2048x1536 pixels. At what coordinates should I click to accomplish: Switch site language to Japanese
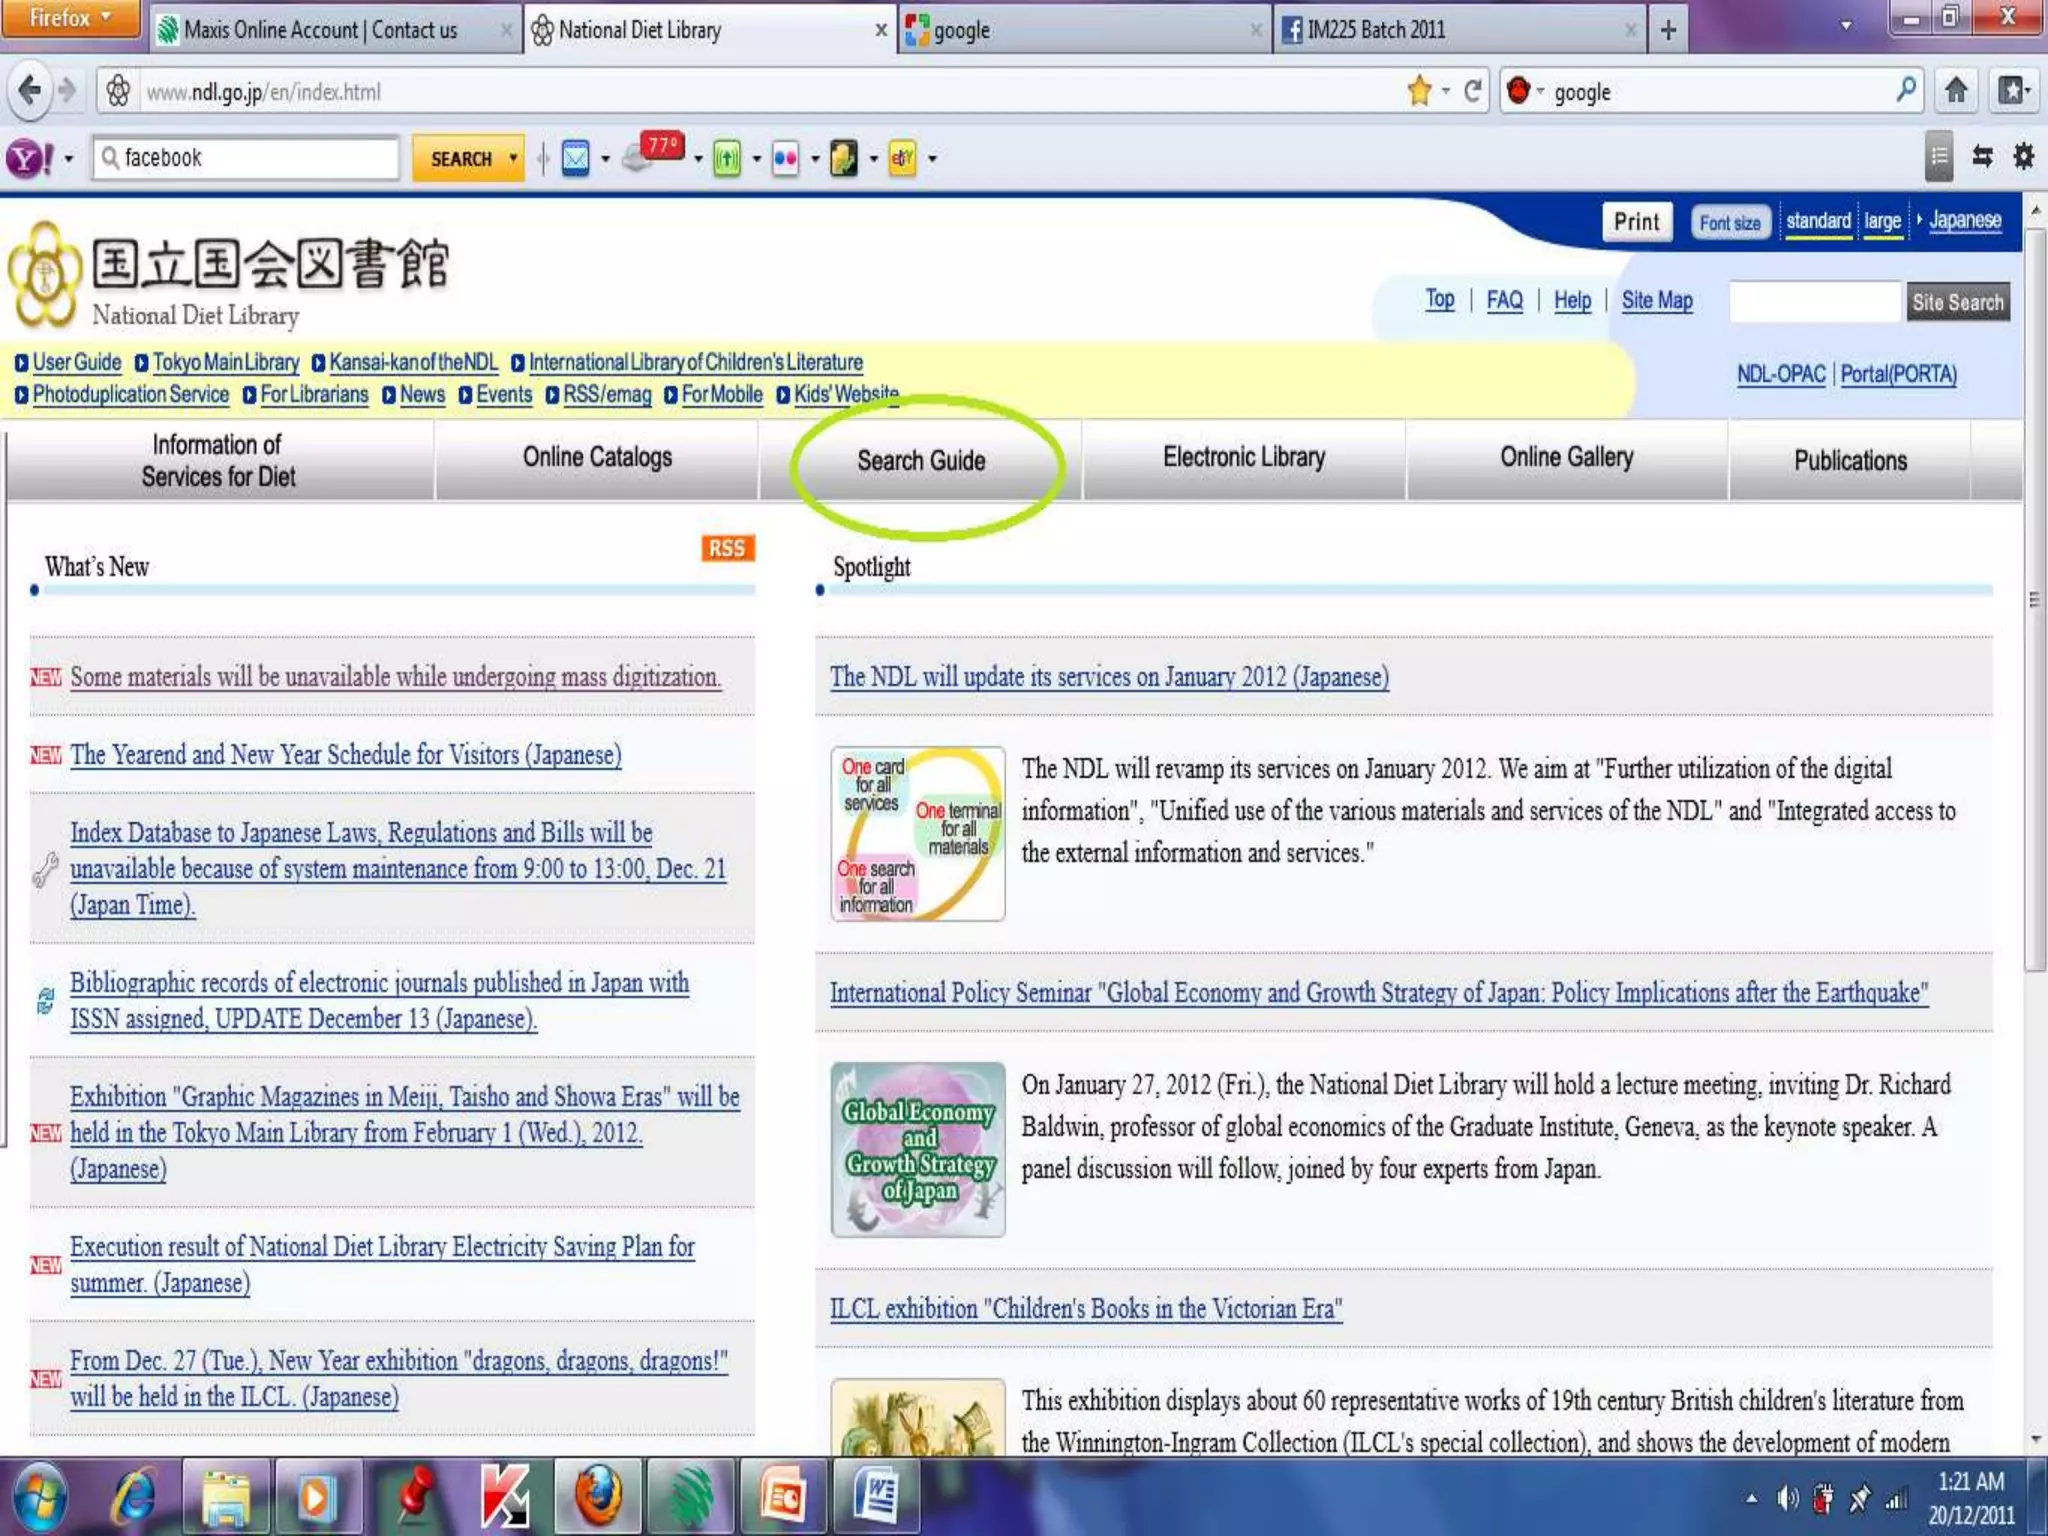[1964, 221]
